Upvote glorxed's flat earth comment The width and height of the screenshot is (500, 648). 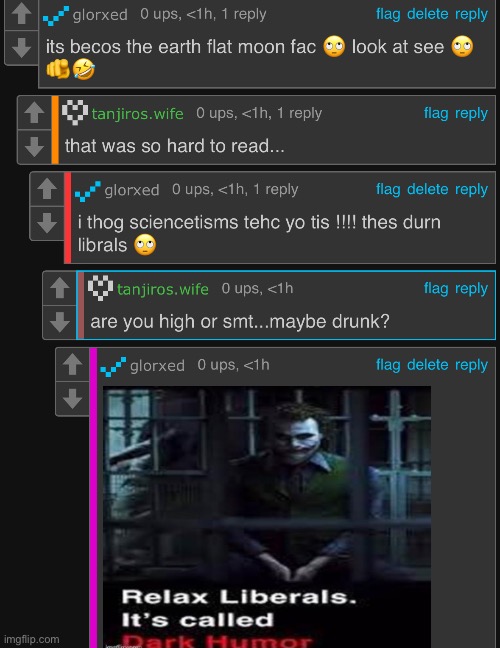pos(21,14)
